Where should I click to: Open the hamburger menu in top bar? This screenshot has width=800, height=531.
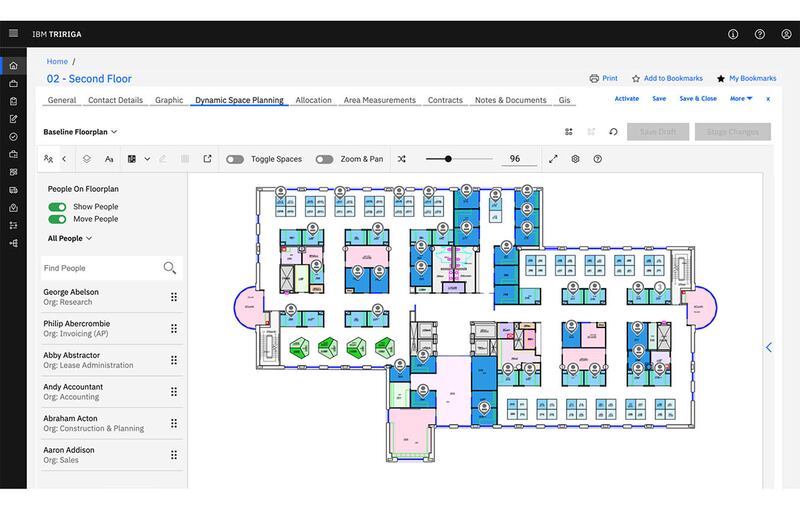point(13,33)
